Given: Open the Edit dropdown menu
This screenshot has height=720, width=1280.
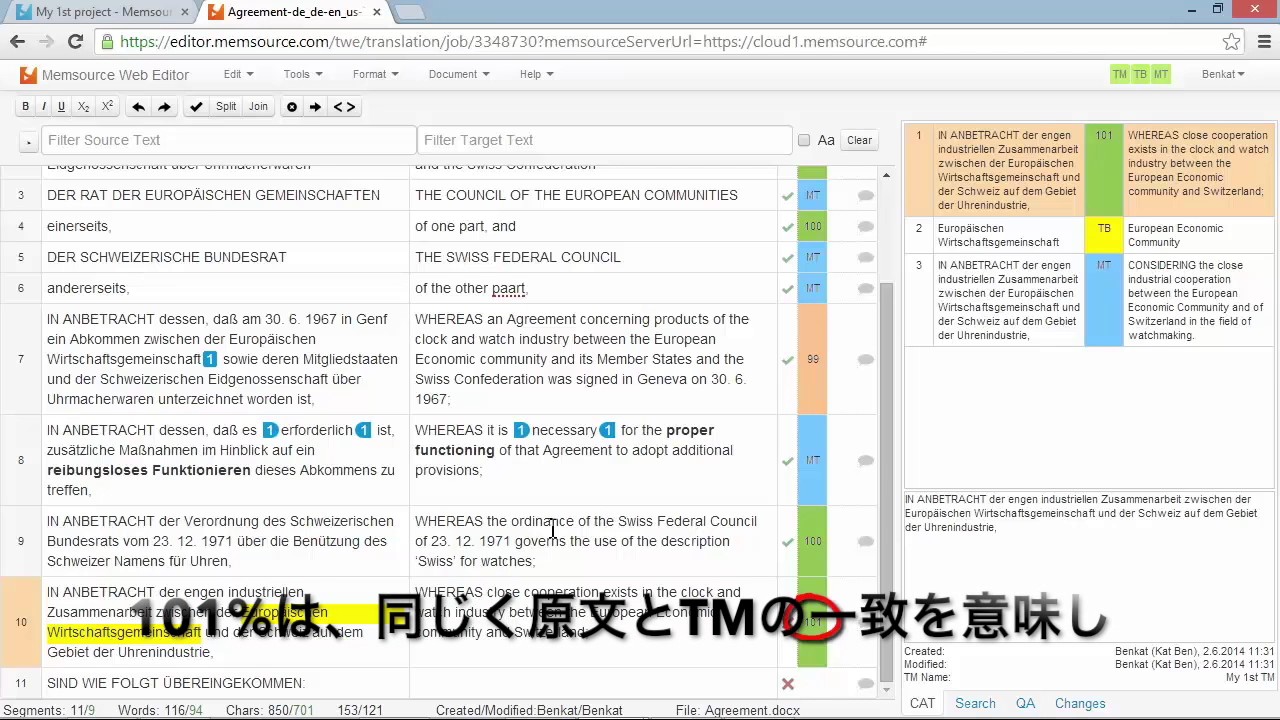Looking at the screenshot, I should pyautogui.click(x=238, y=75).
